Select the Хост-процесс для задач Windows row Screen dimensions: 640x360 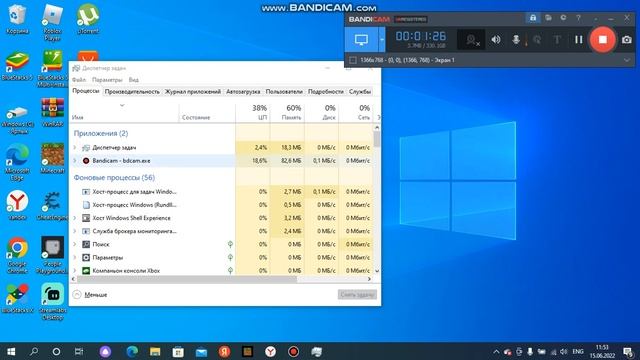[222, 191]
